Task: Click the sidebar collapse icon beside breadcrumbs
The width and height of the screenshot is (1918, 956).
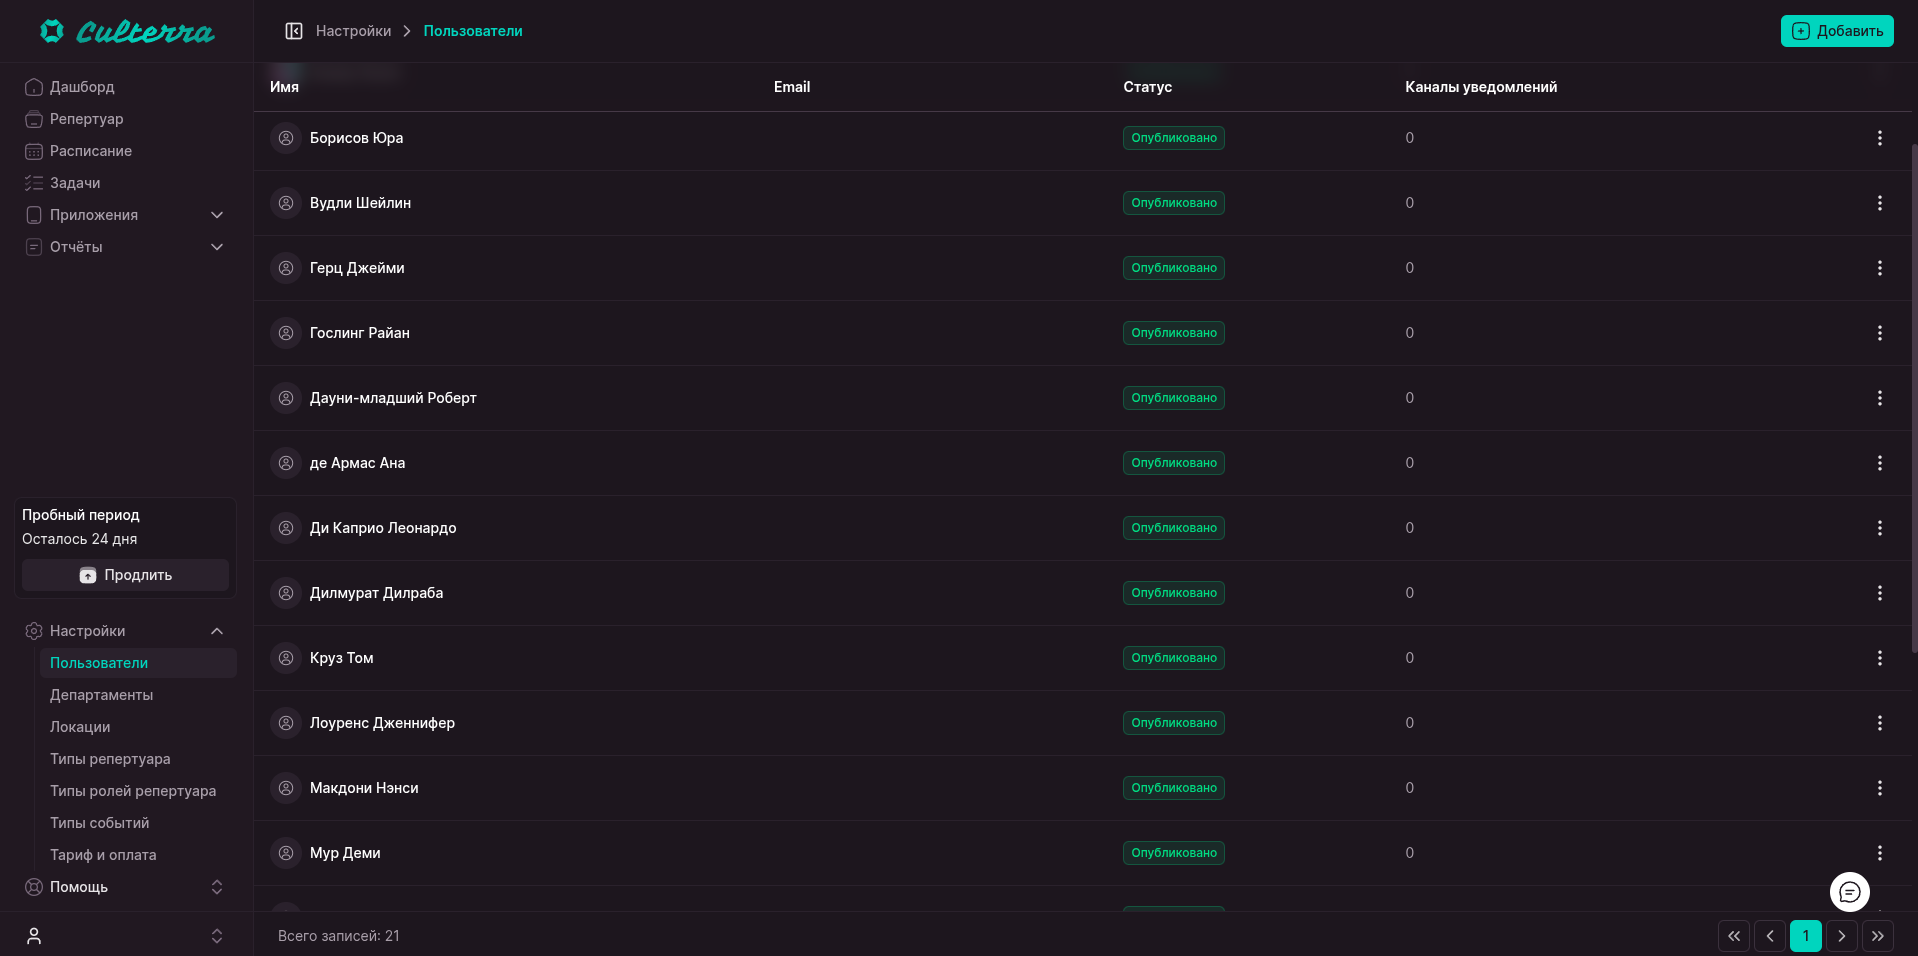Action: (294, 31)
